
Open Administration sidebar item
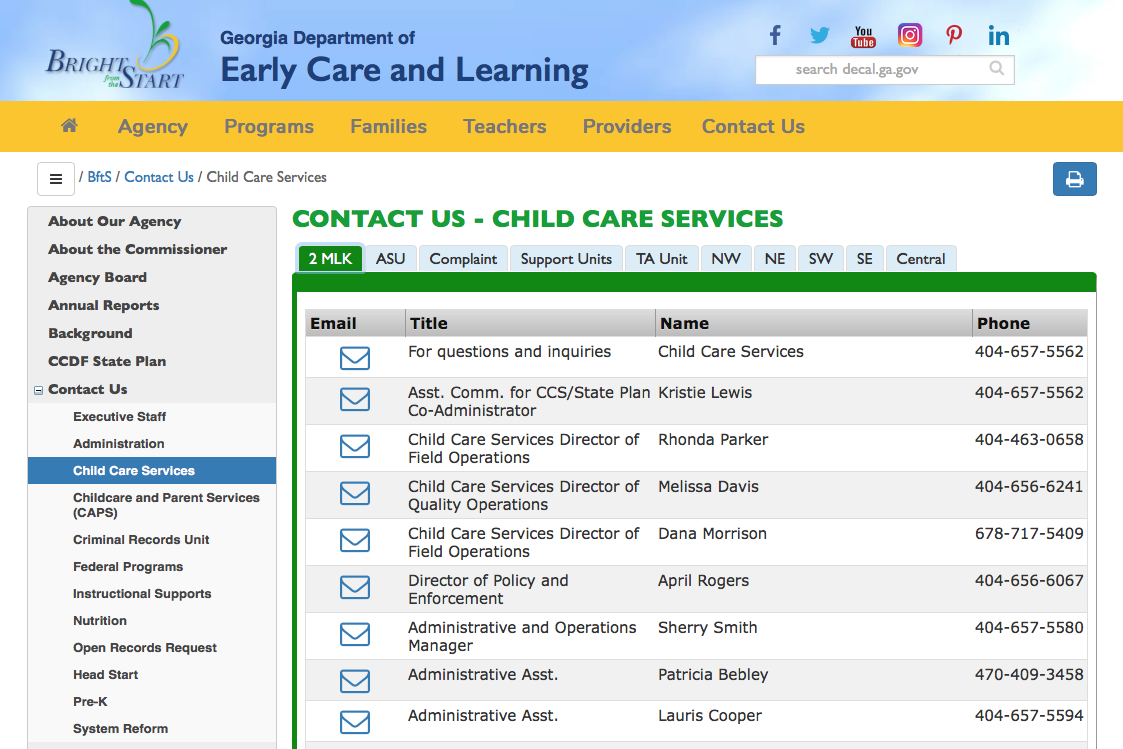[119, 443]
